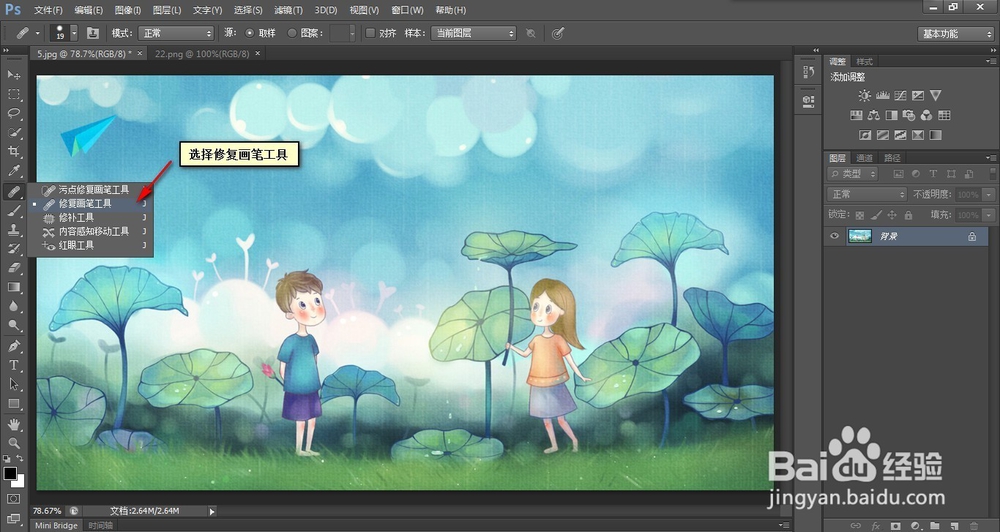Image resolution: width=1000 pixels, height=532 pixels.
Task: Select the Rectangle shape tool
Action: [13, 404]
